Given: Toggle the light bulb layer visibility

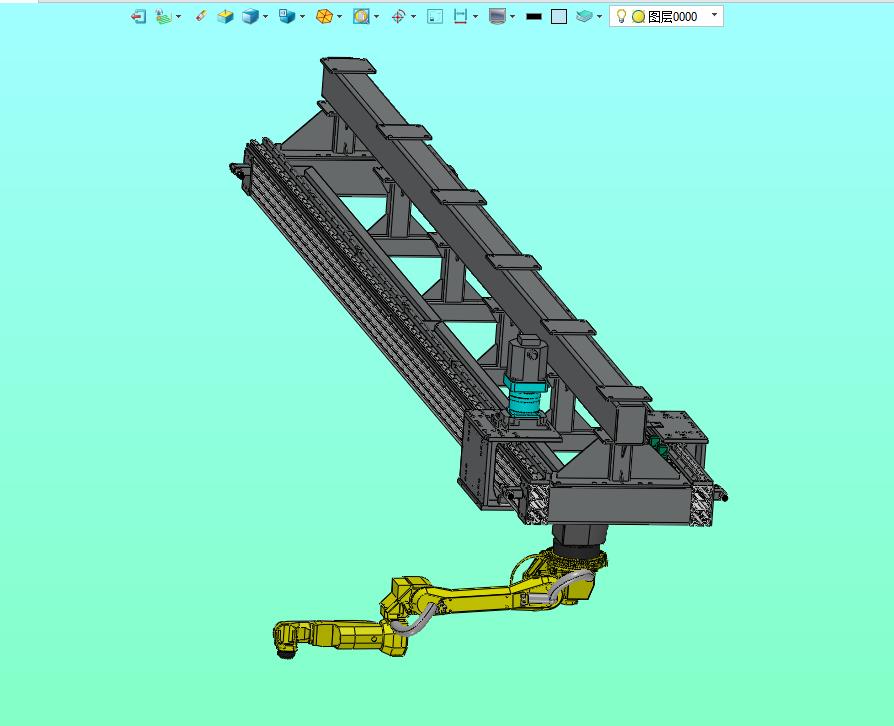Looking at the screenshot, I should pyautogui.click(x=621, y=17).
